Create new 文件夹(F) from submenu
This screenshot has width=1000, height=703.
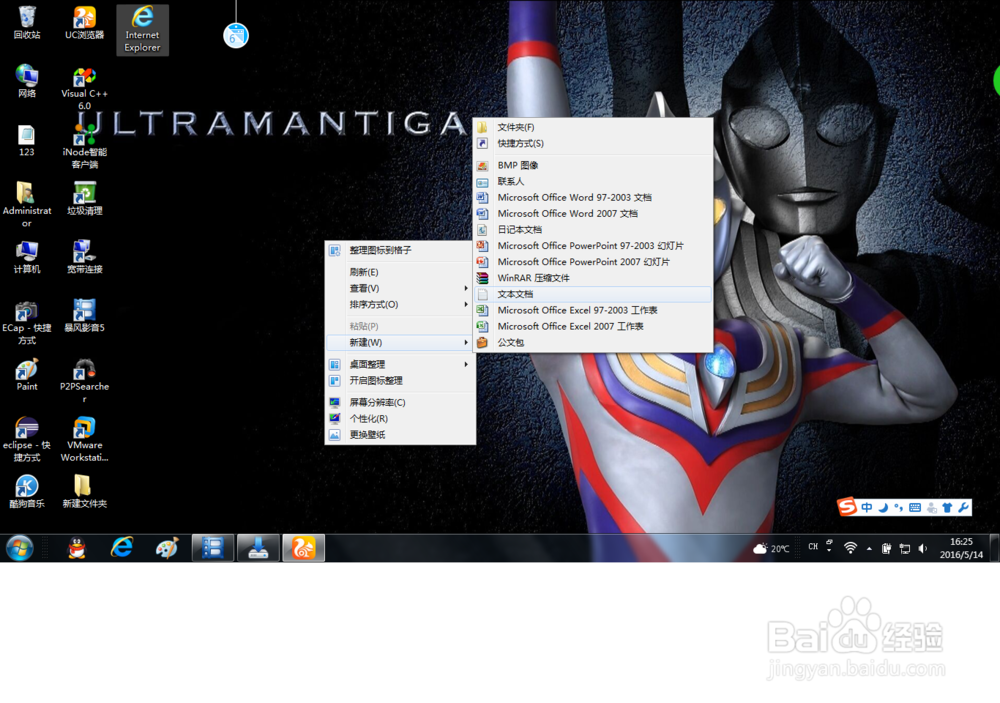coord(593,128)
